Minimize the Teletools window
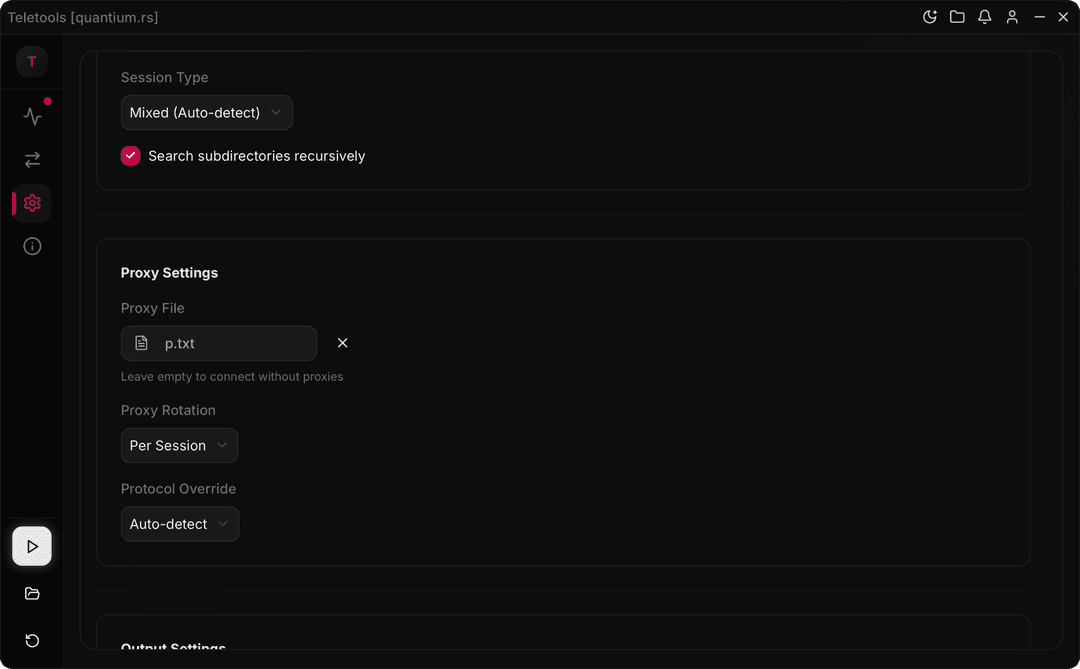The width and height of the screenshot is (1080, 669). pos(1039,17)
